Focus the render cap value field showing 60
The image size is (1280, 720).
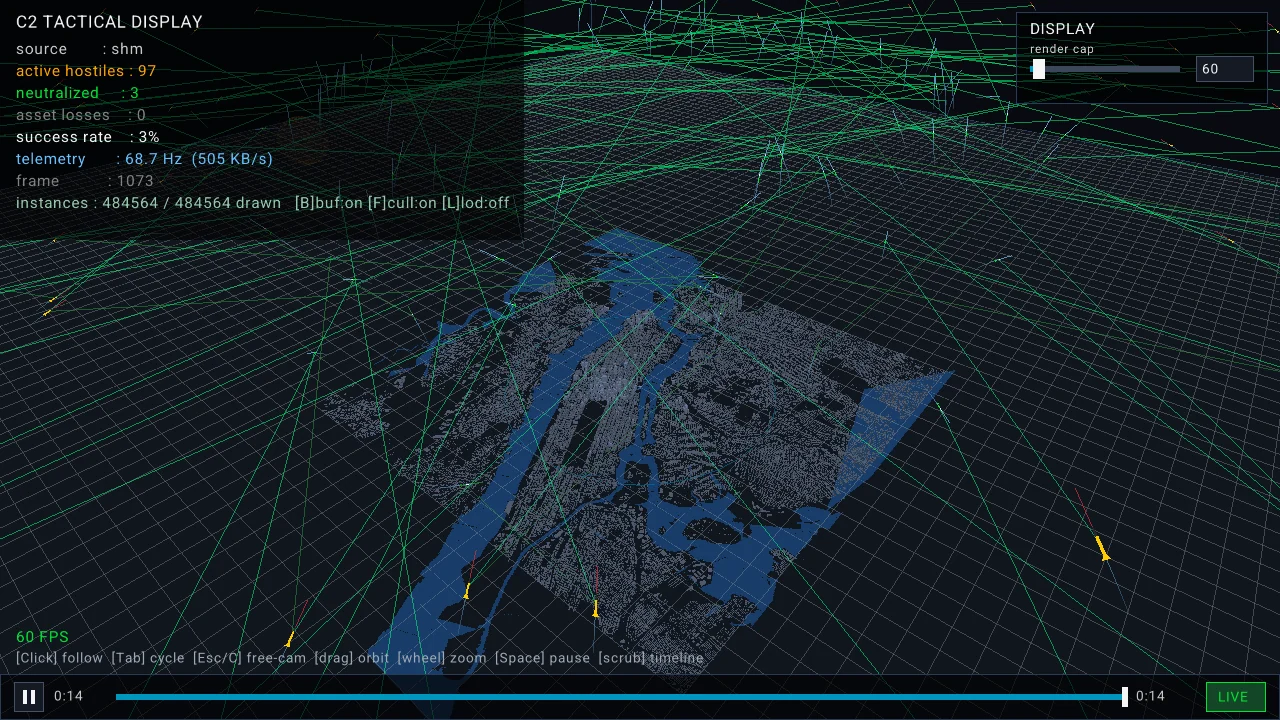click(1225, 69)
